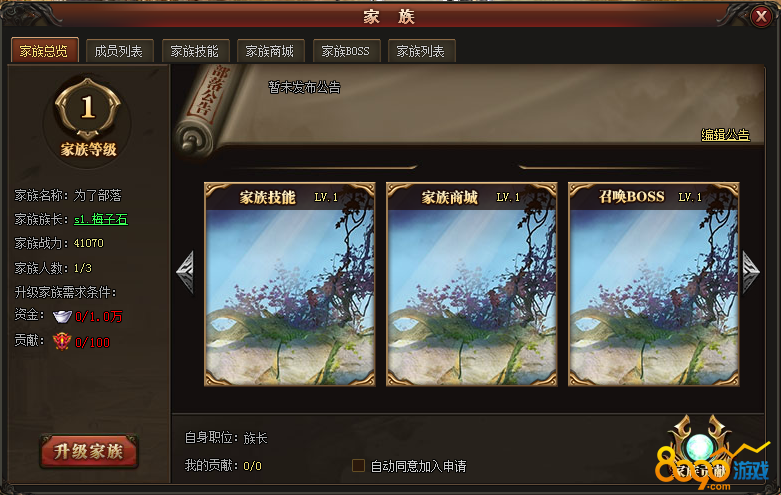The image size is (781, 495).
Task: Select the 家族技能 LV.1 card
Action: point(289,284)
